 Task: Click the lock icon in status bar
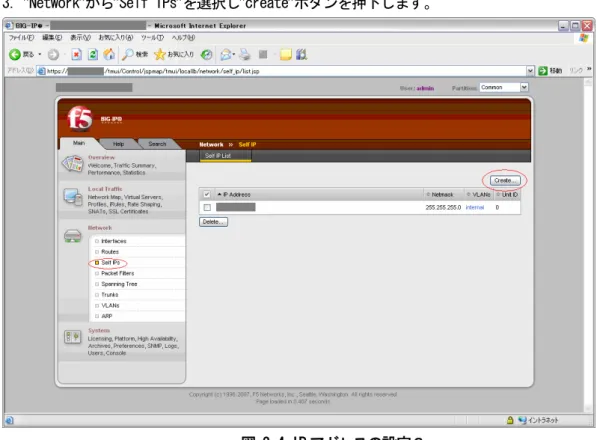[510, 420]
